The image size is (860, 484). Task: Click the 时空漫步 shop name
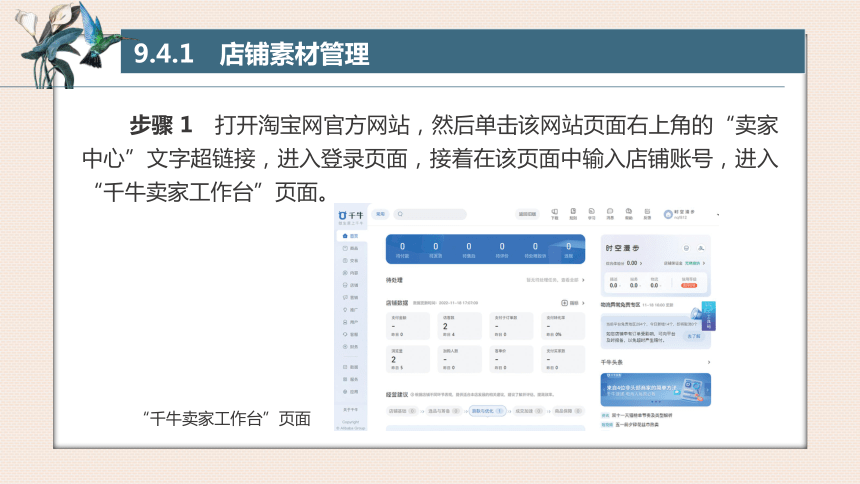coord(622,248)
